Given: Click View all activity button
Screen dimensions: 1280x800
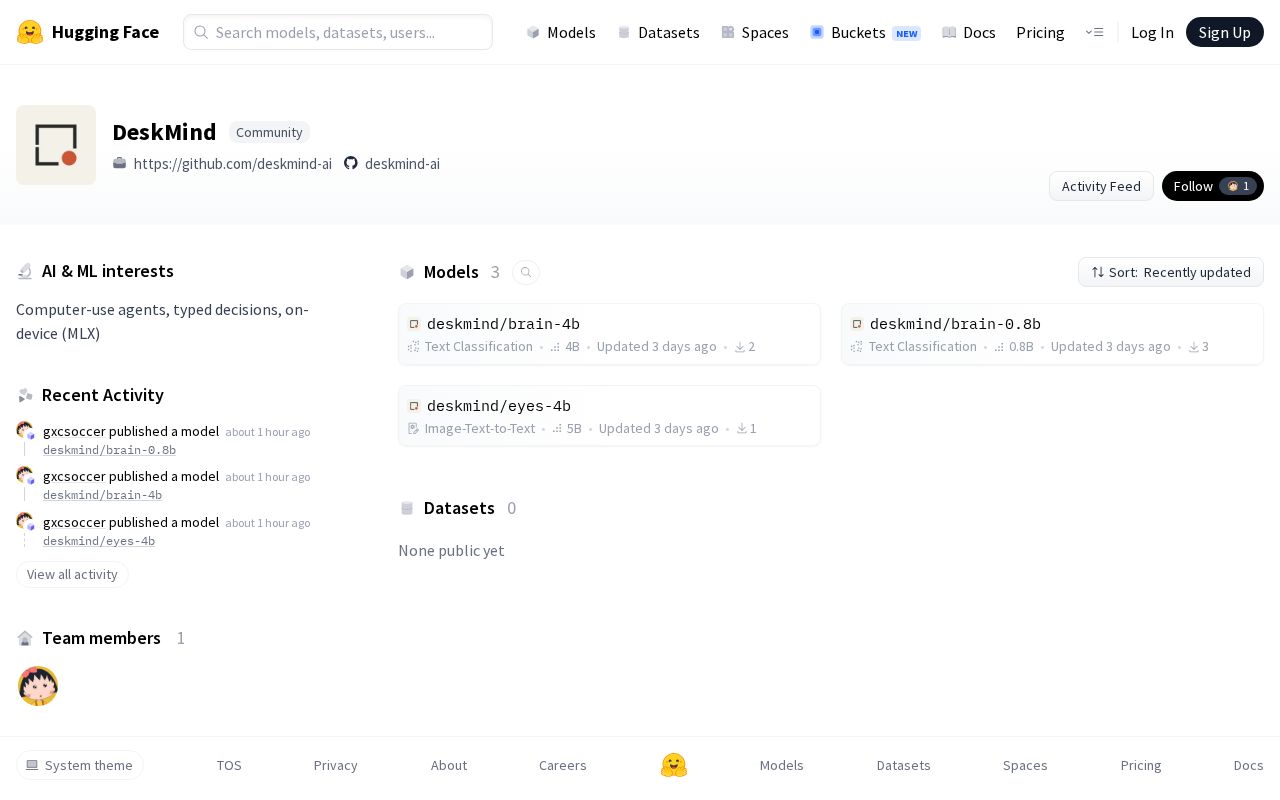Looking at the screenshot, I should point(72,574).
